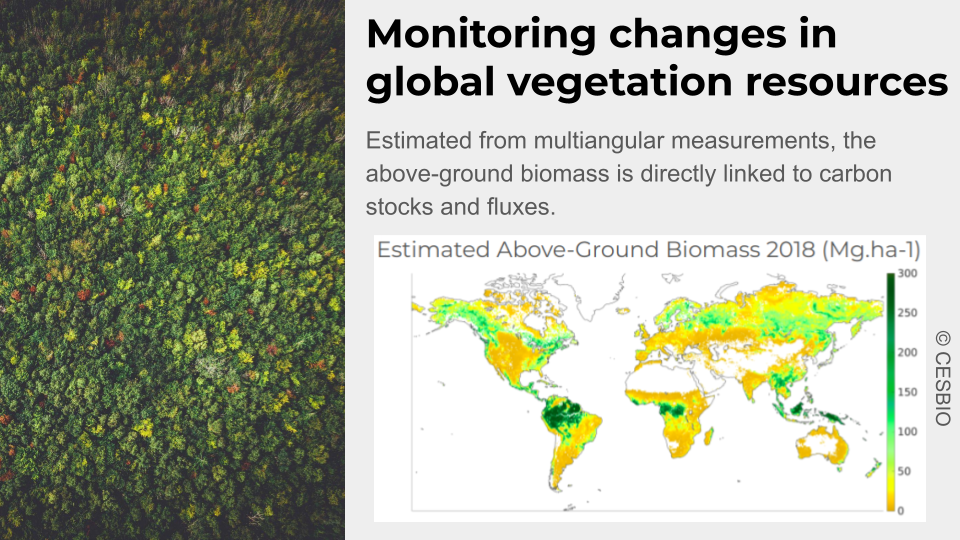Click Australia on the biomass map
The image size is (960, 540).
822,444
